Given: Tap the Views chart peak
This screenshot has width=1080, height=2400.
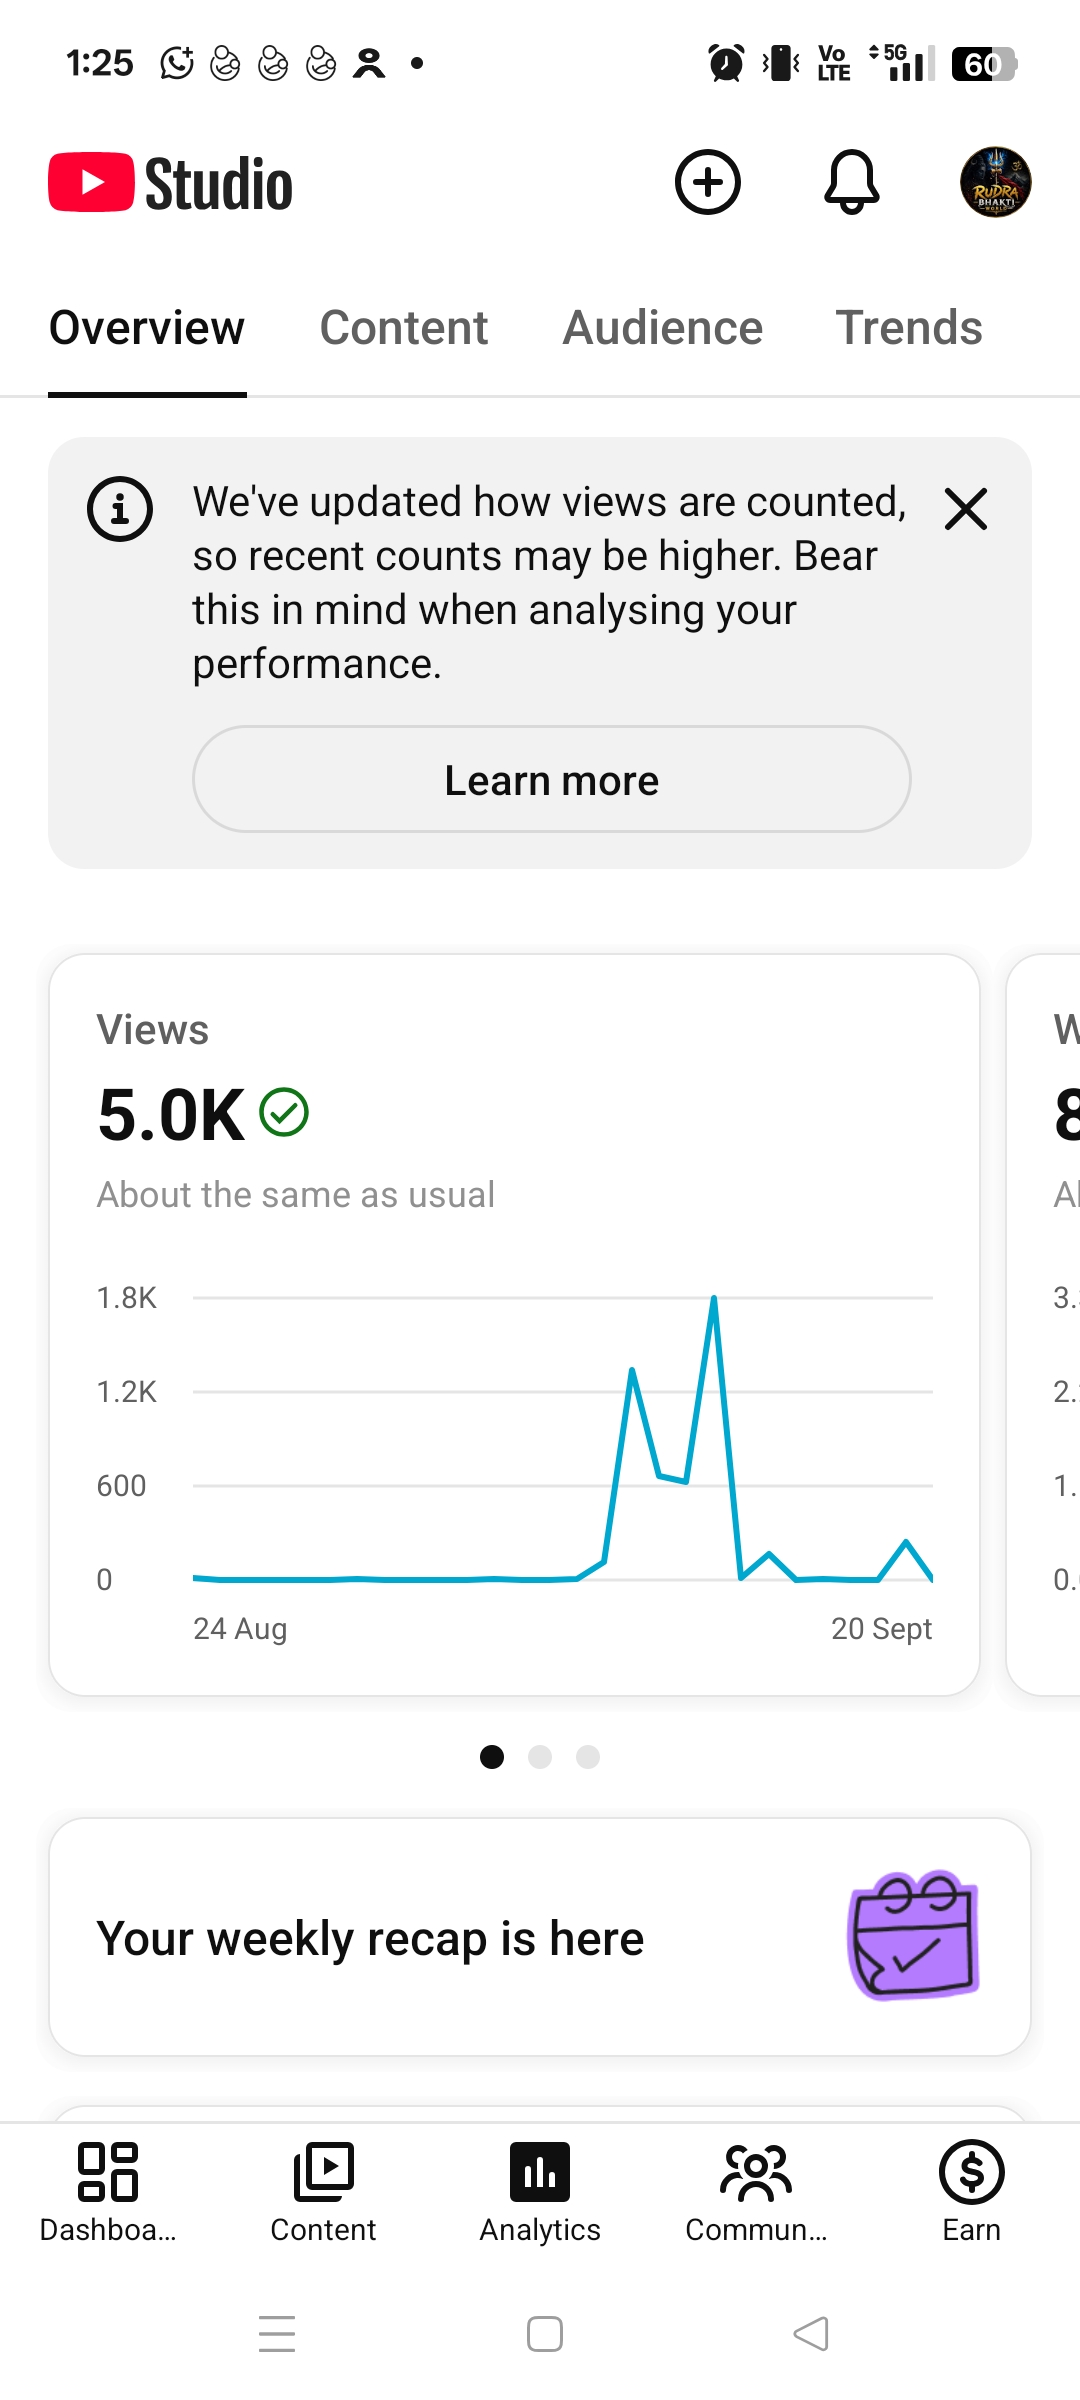Looking at the screenshot, I should click(x=714, y=1298).
